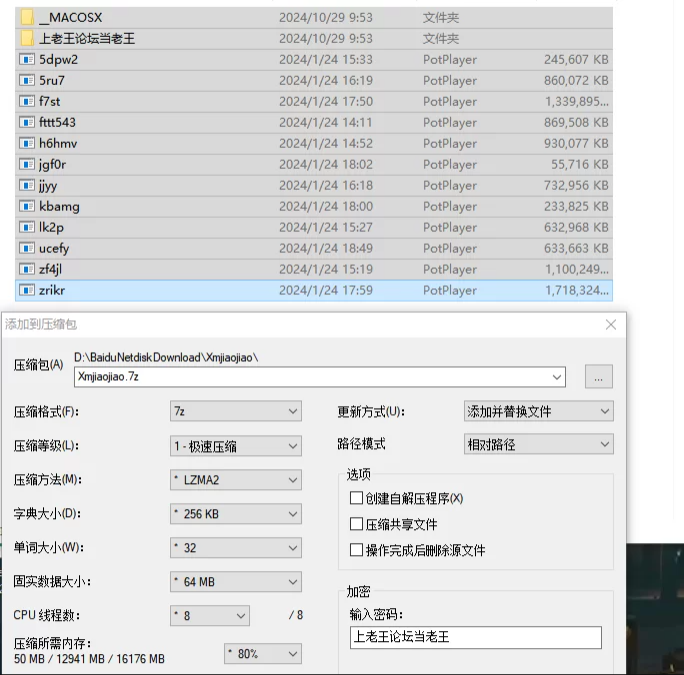Click the f7st video file icon
This screenshot has height=675, width=684.
coord(27,101)
